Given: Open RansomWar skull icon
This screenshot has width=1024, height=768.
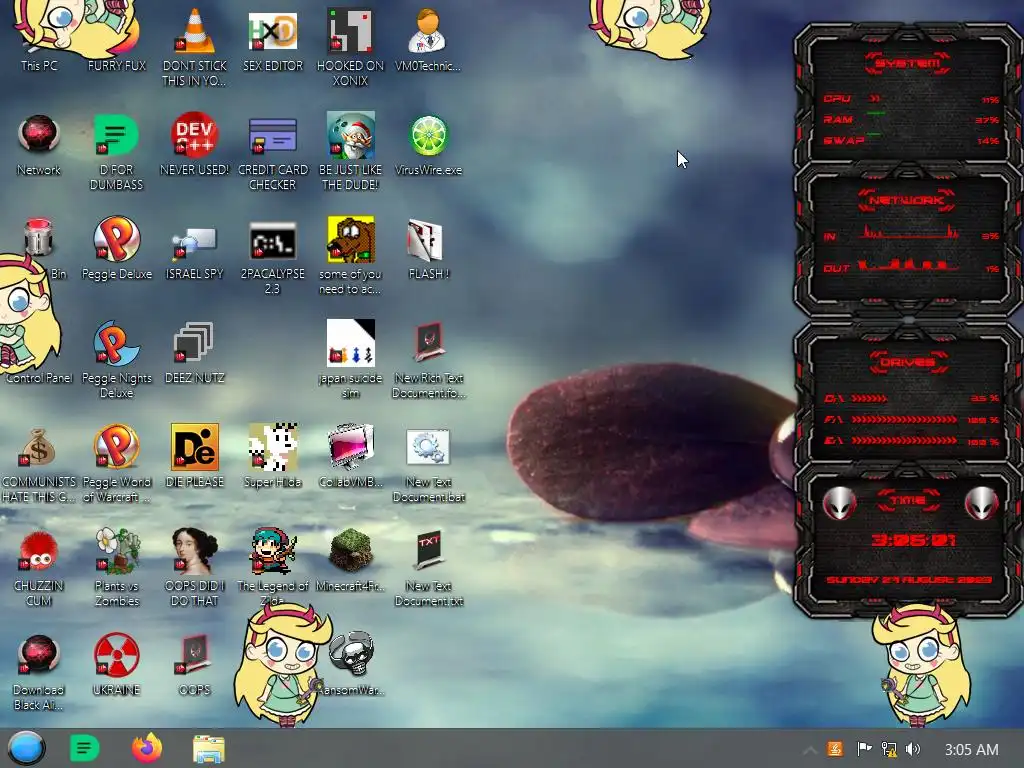Looking at the screenshot, I should pyautogui.click(x=353, y=665).
